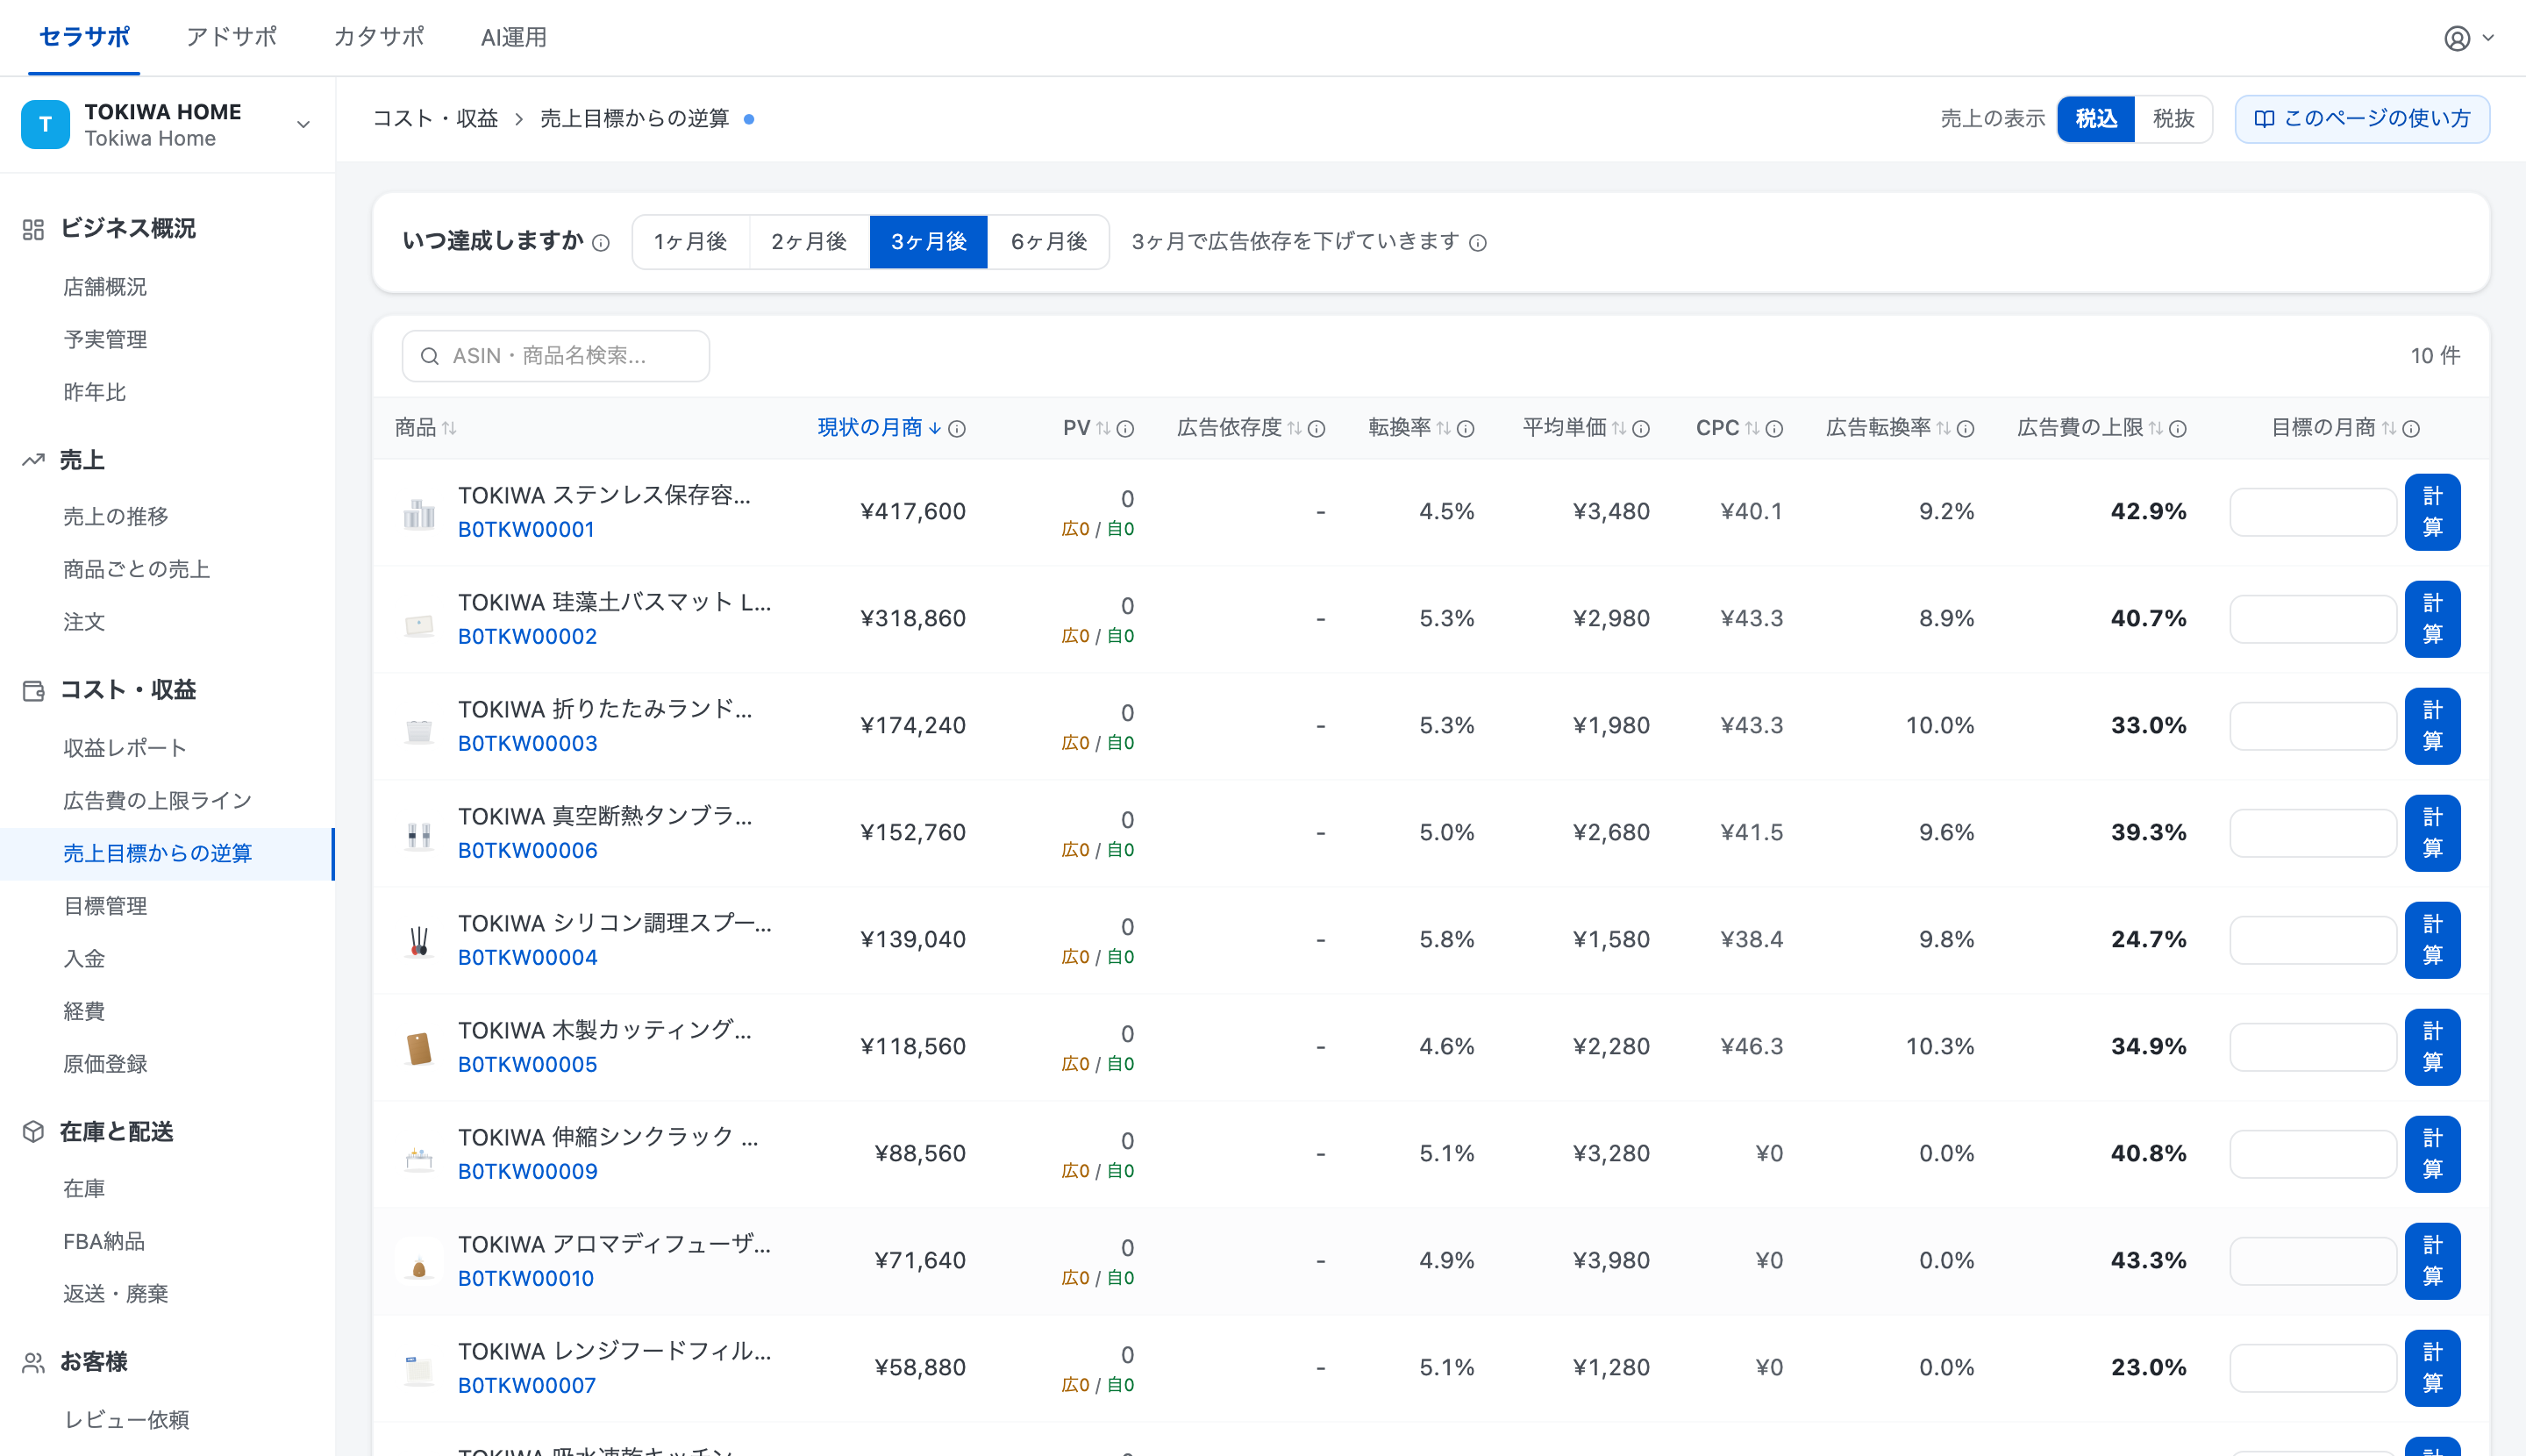Expand the TOKIWA HOME store switcher chevron
The width and height of the screenshot is (2526, 1456).
303,125
